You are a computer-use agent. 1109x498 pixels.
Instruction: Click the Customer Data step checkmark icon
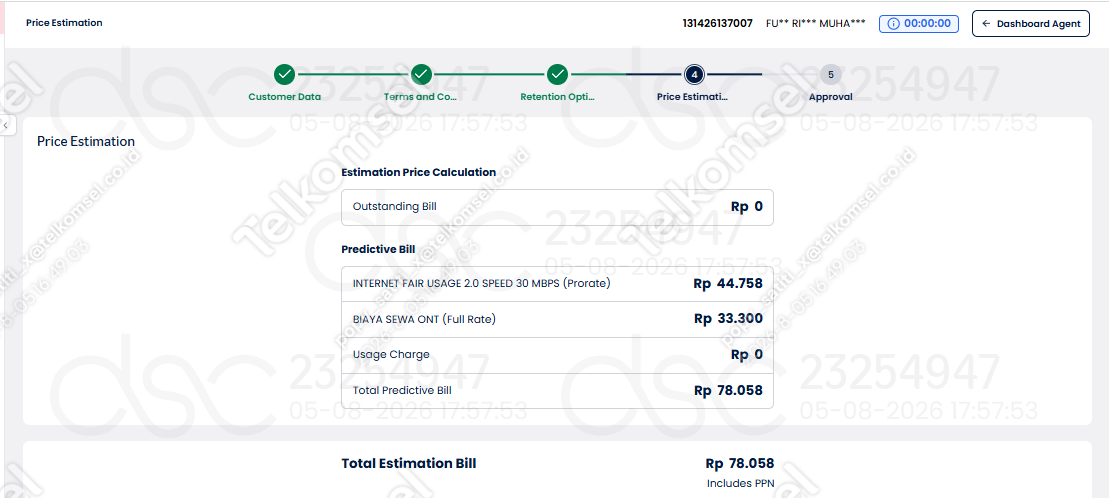(284, 74)
